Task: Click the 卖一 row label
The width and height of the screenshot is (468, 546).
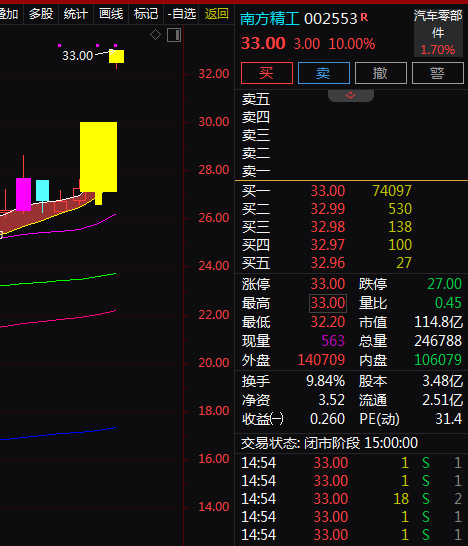Action: (x=256, y=172)
